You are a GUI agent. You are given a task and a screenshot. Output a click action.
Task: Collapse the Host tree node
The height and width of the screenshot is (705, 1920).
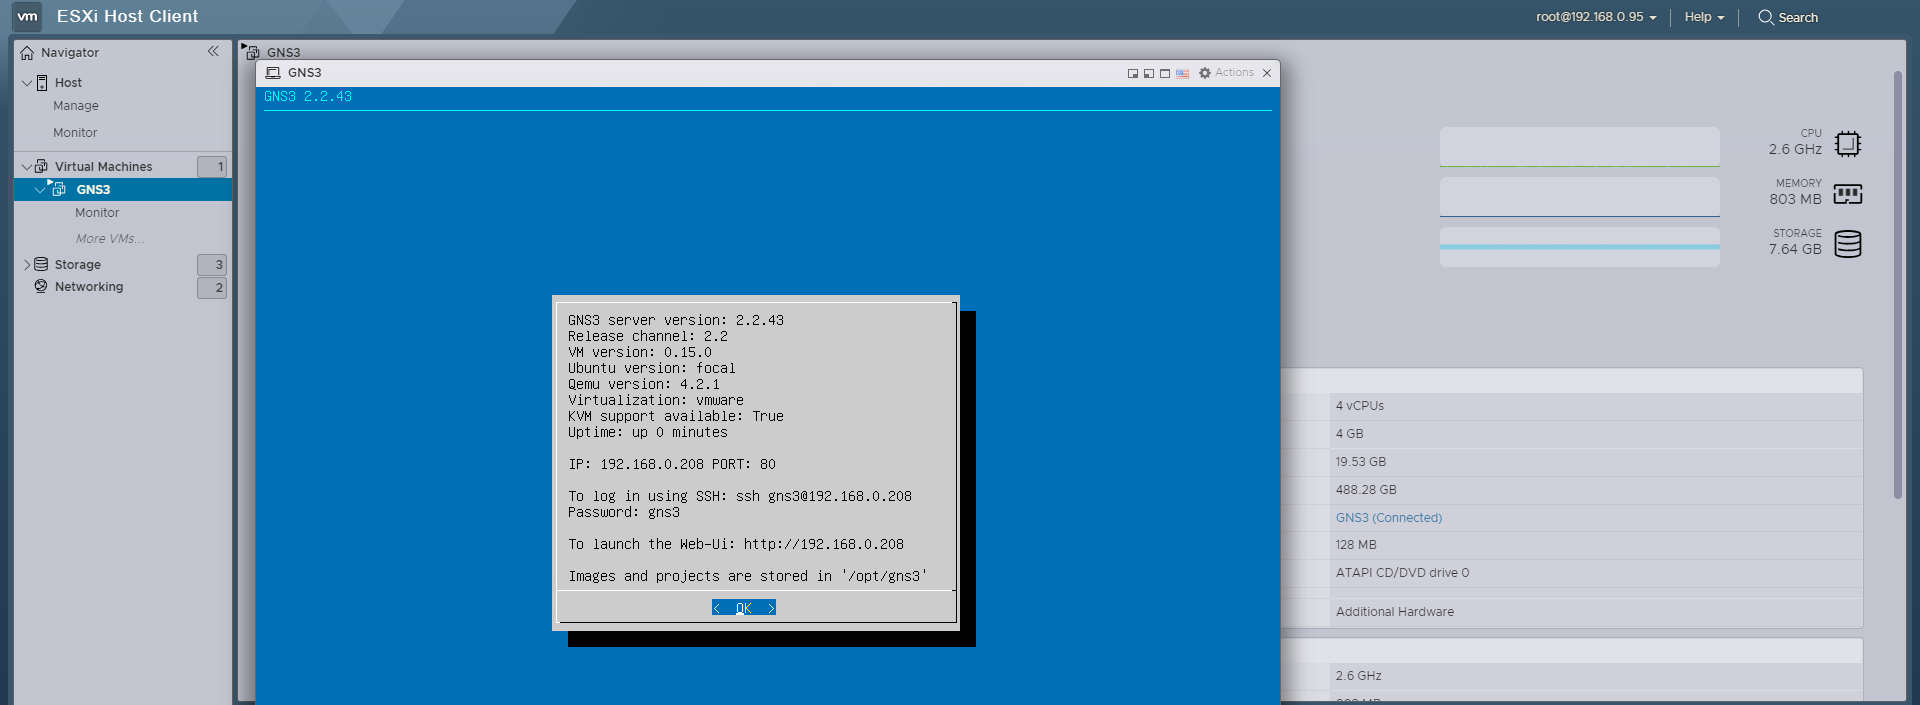pos(26,83)
